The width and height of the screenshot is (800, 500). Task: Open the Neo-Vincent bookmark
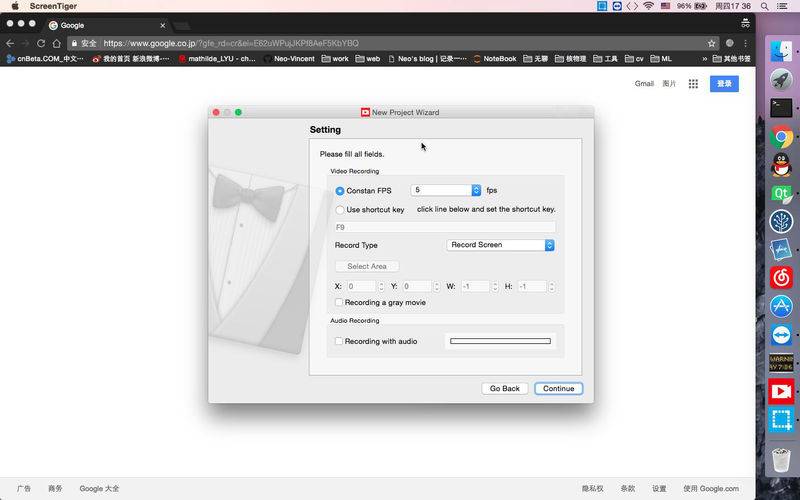pos(289,59)
